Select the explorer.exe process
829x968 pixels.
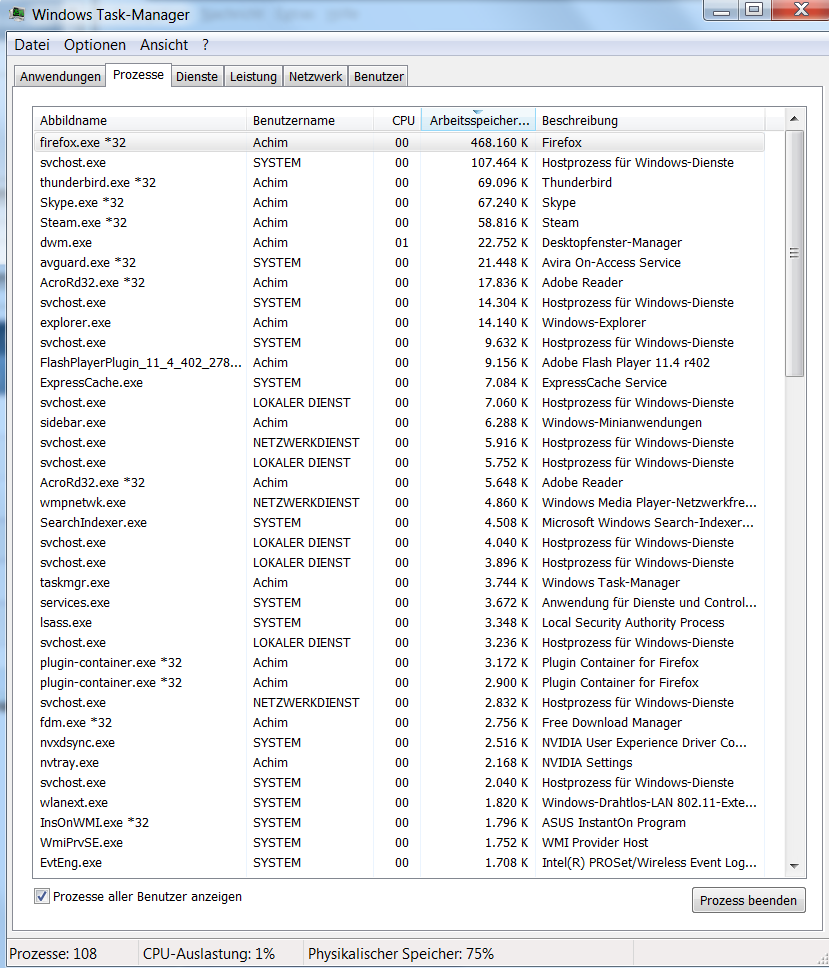tap(399, 322)
